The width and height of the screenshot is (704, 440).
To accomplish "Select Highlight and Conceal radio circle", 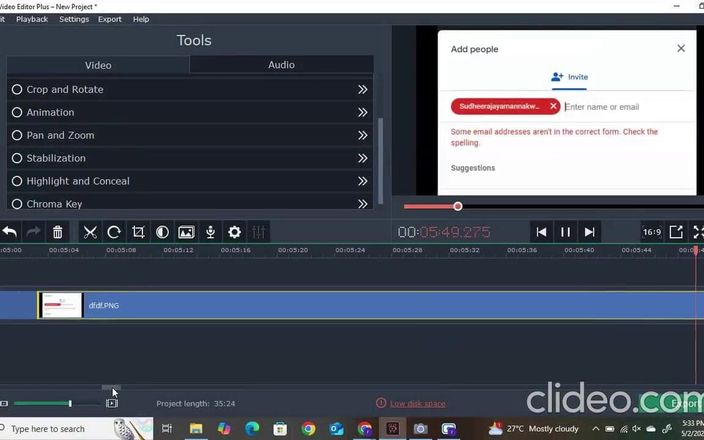I will [17, 181].
